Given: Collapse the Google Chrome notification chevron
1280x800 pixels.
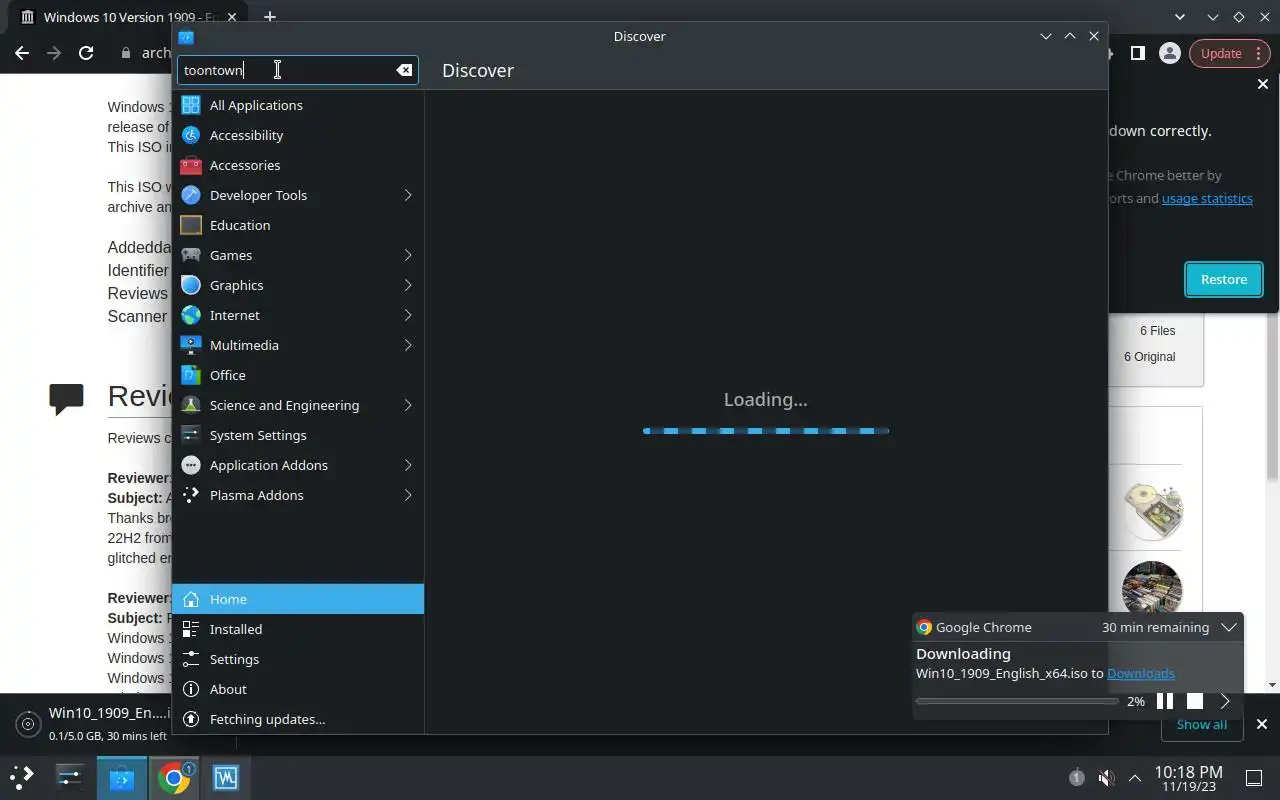Looking at the screenshot, I should click(1229, 627).
